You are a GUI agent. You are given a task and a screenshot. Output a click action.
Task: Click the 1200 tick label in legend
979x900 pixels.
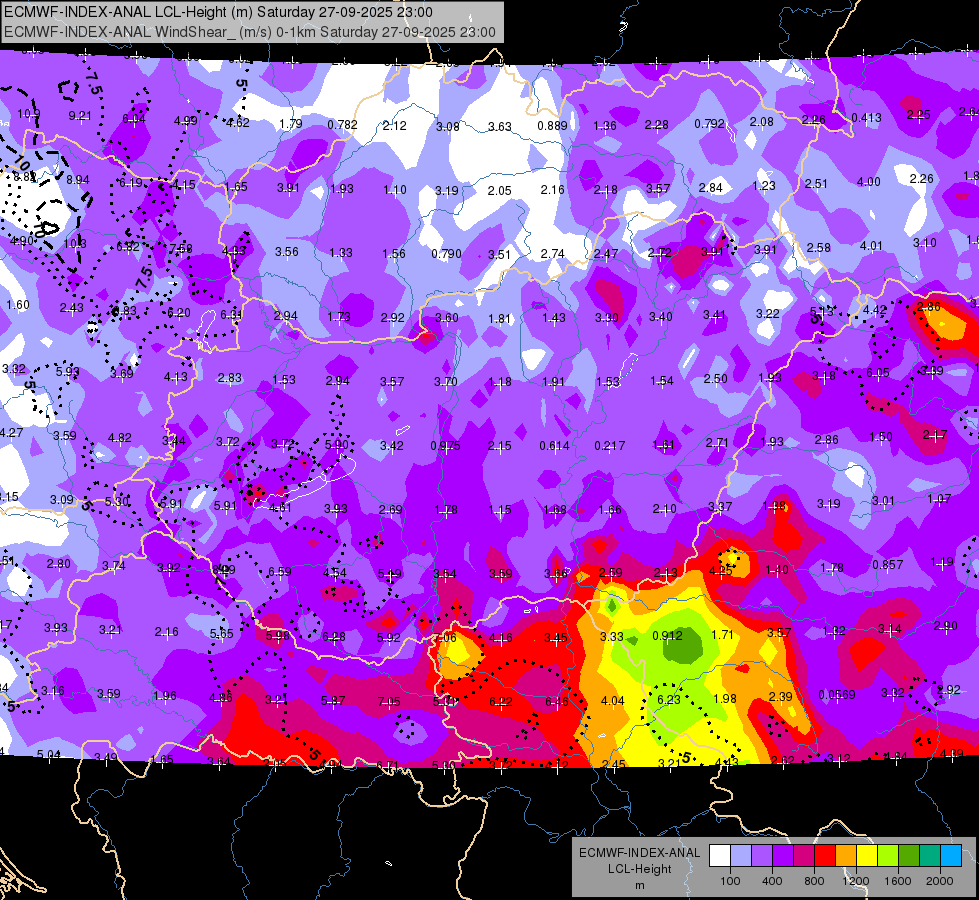pos(856,881)
